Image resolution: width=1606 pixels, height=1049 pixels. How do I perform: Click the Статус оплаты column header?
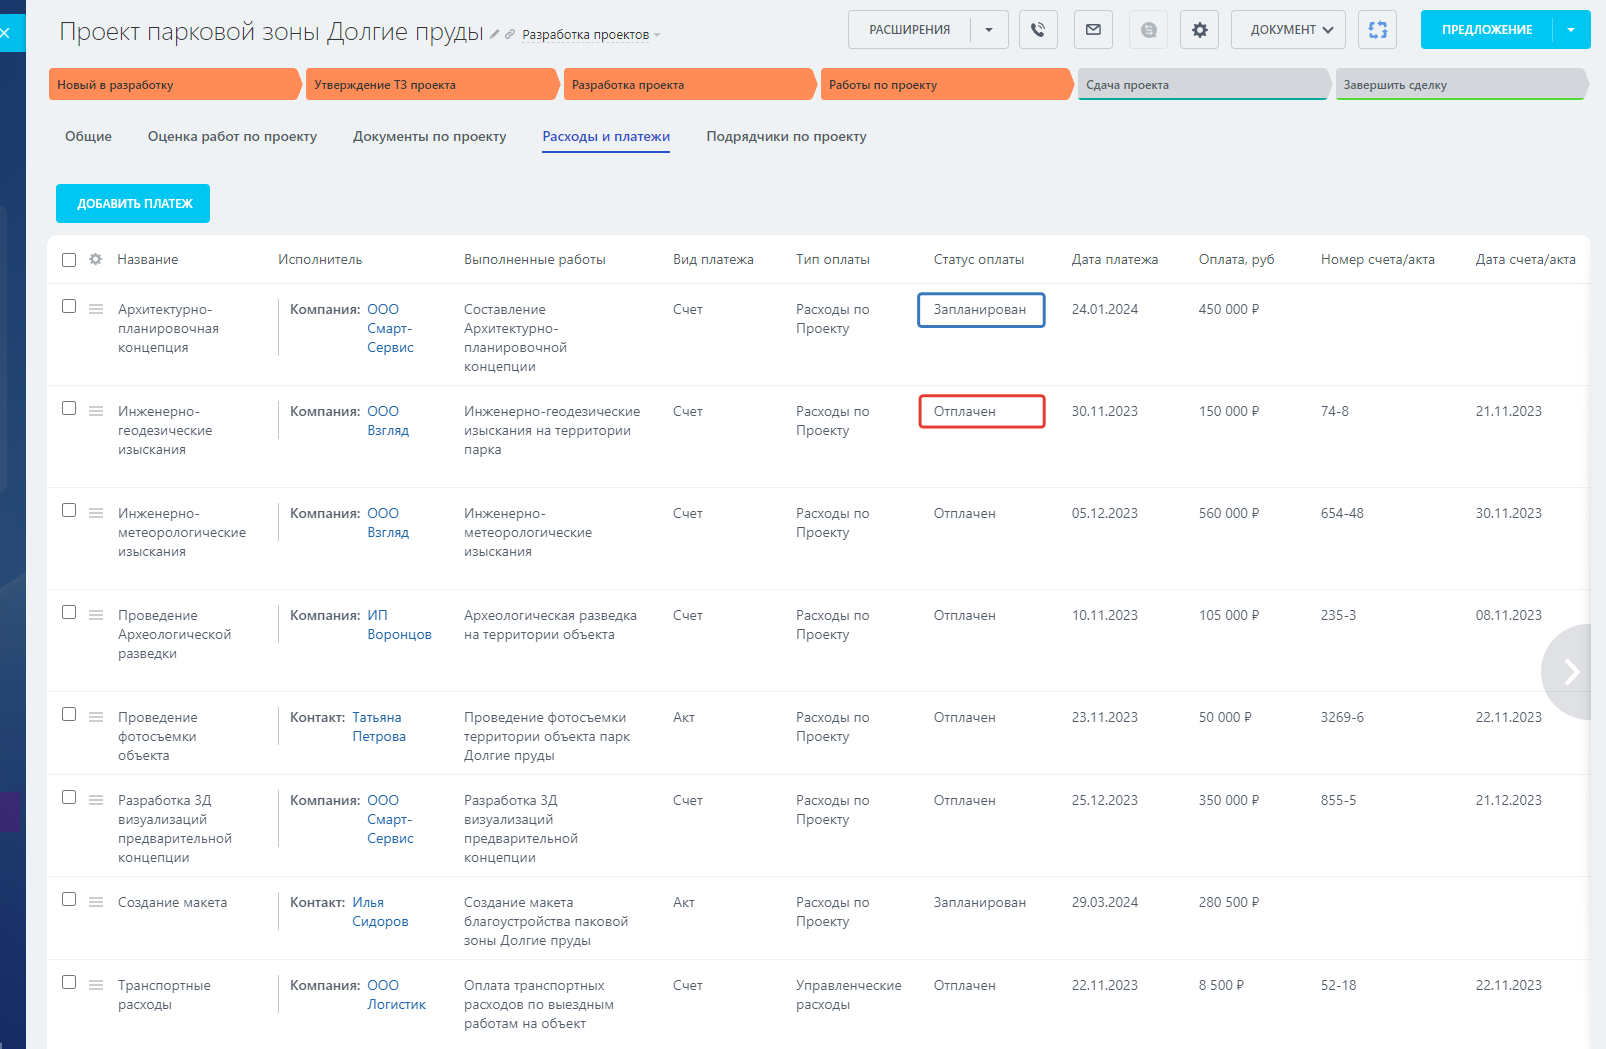(978, 260)
